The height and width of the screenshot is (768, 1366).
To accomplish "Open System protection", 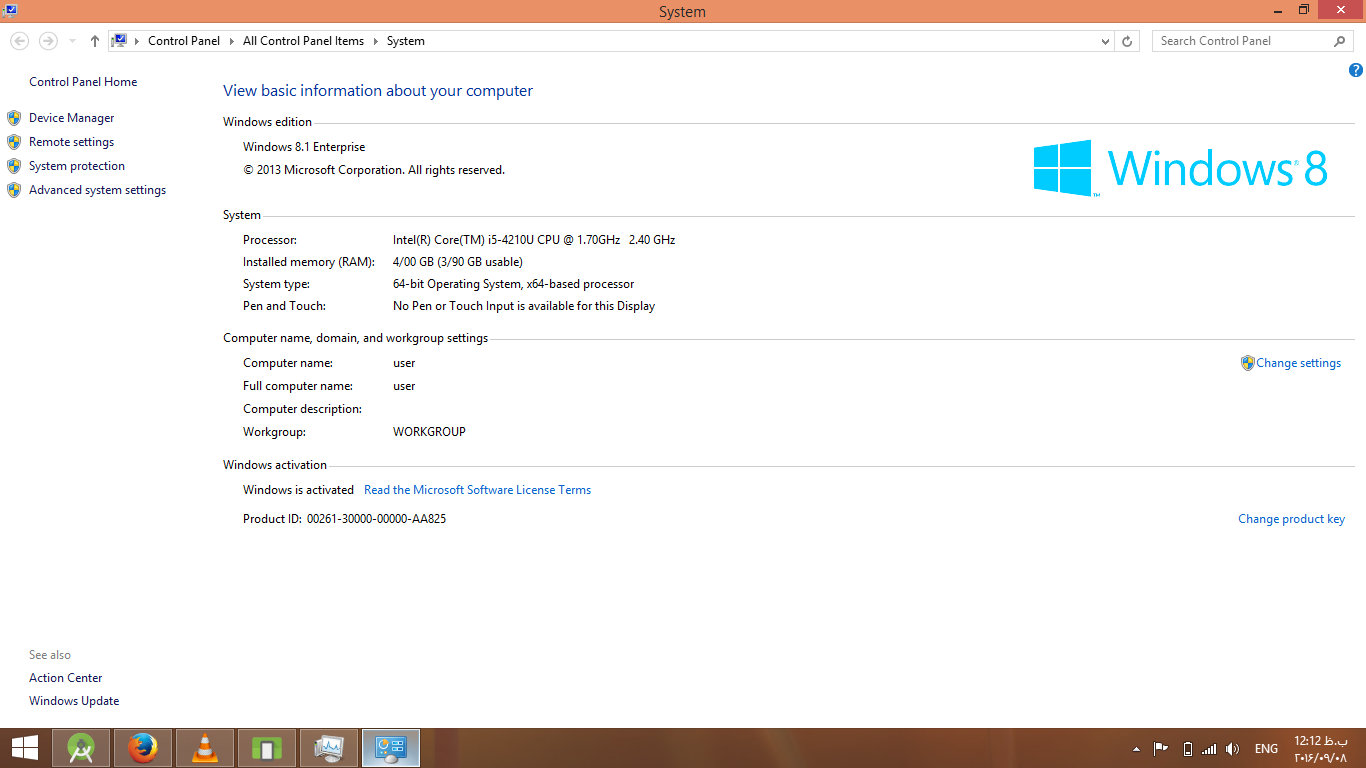I will (x=77, y=166).
